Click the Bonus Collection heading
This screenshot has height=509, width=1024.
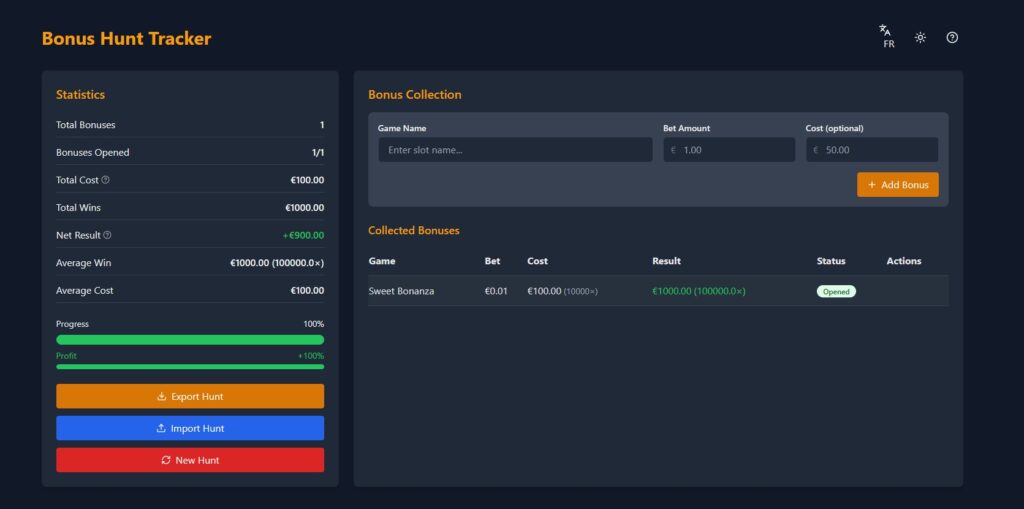coord(415,95)
